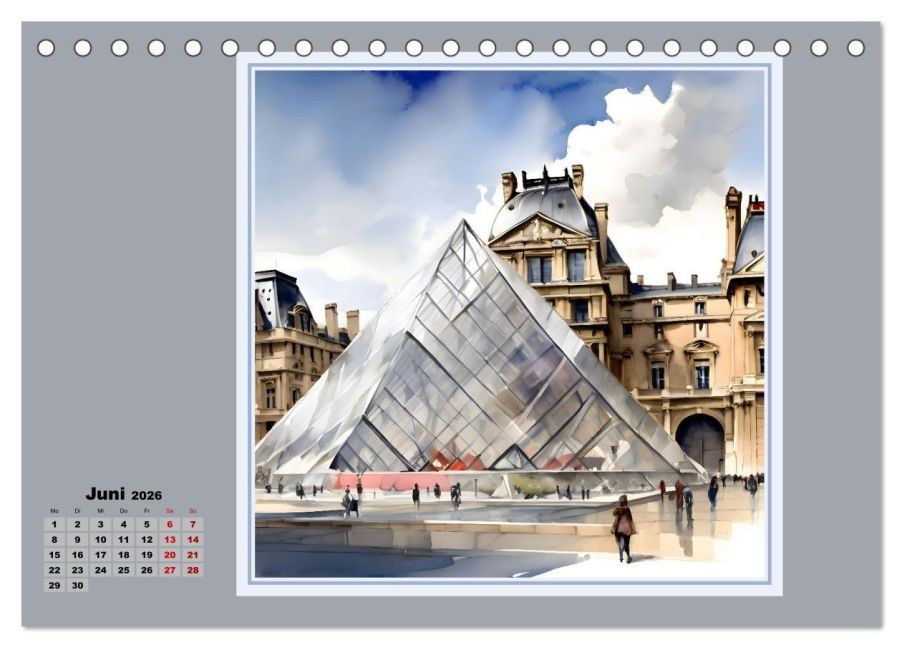Select day 9 in the June calendar
This screenshot has height=648, width=902.
[x=78, y=540]
